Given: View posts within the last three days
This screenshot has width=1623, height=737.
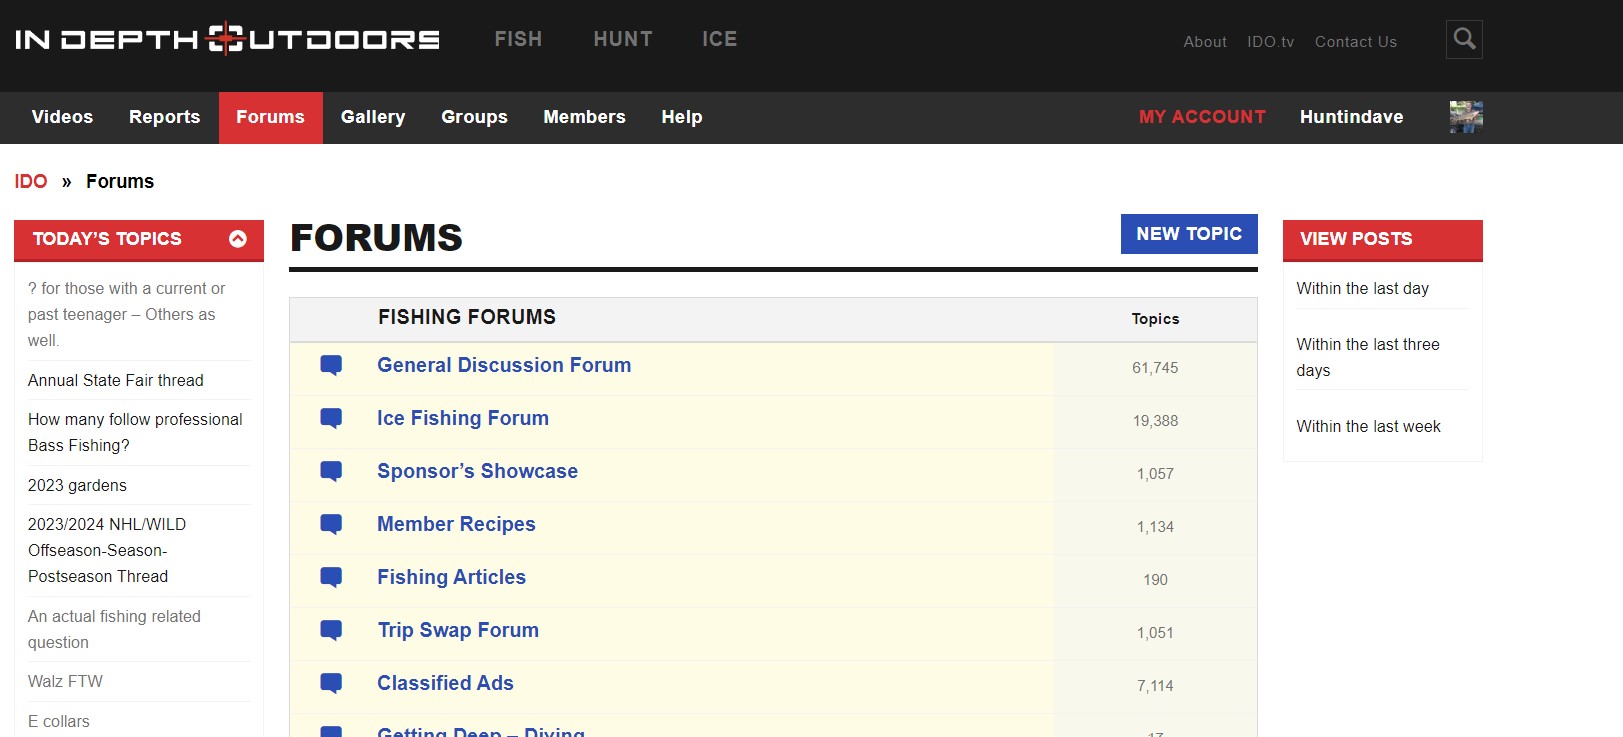Looking at the screenshot, I should (1368, 357).
